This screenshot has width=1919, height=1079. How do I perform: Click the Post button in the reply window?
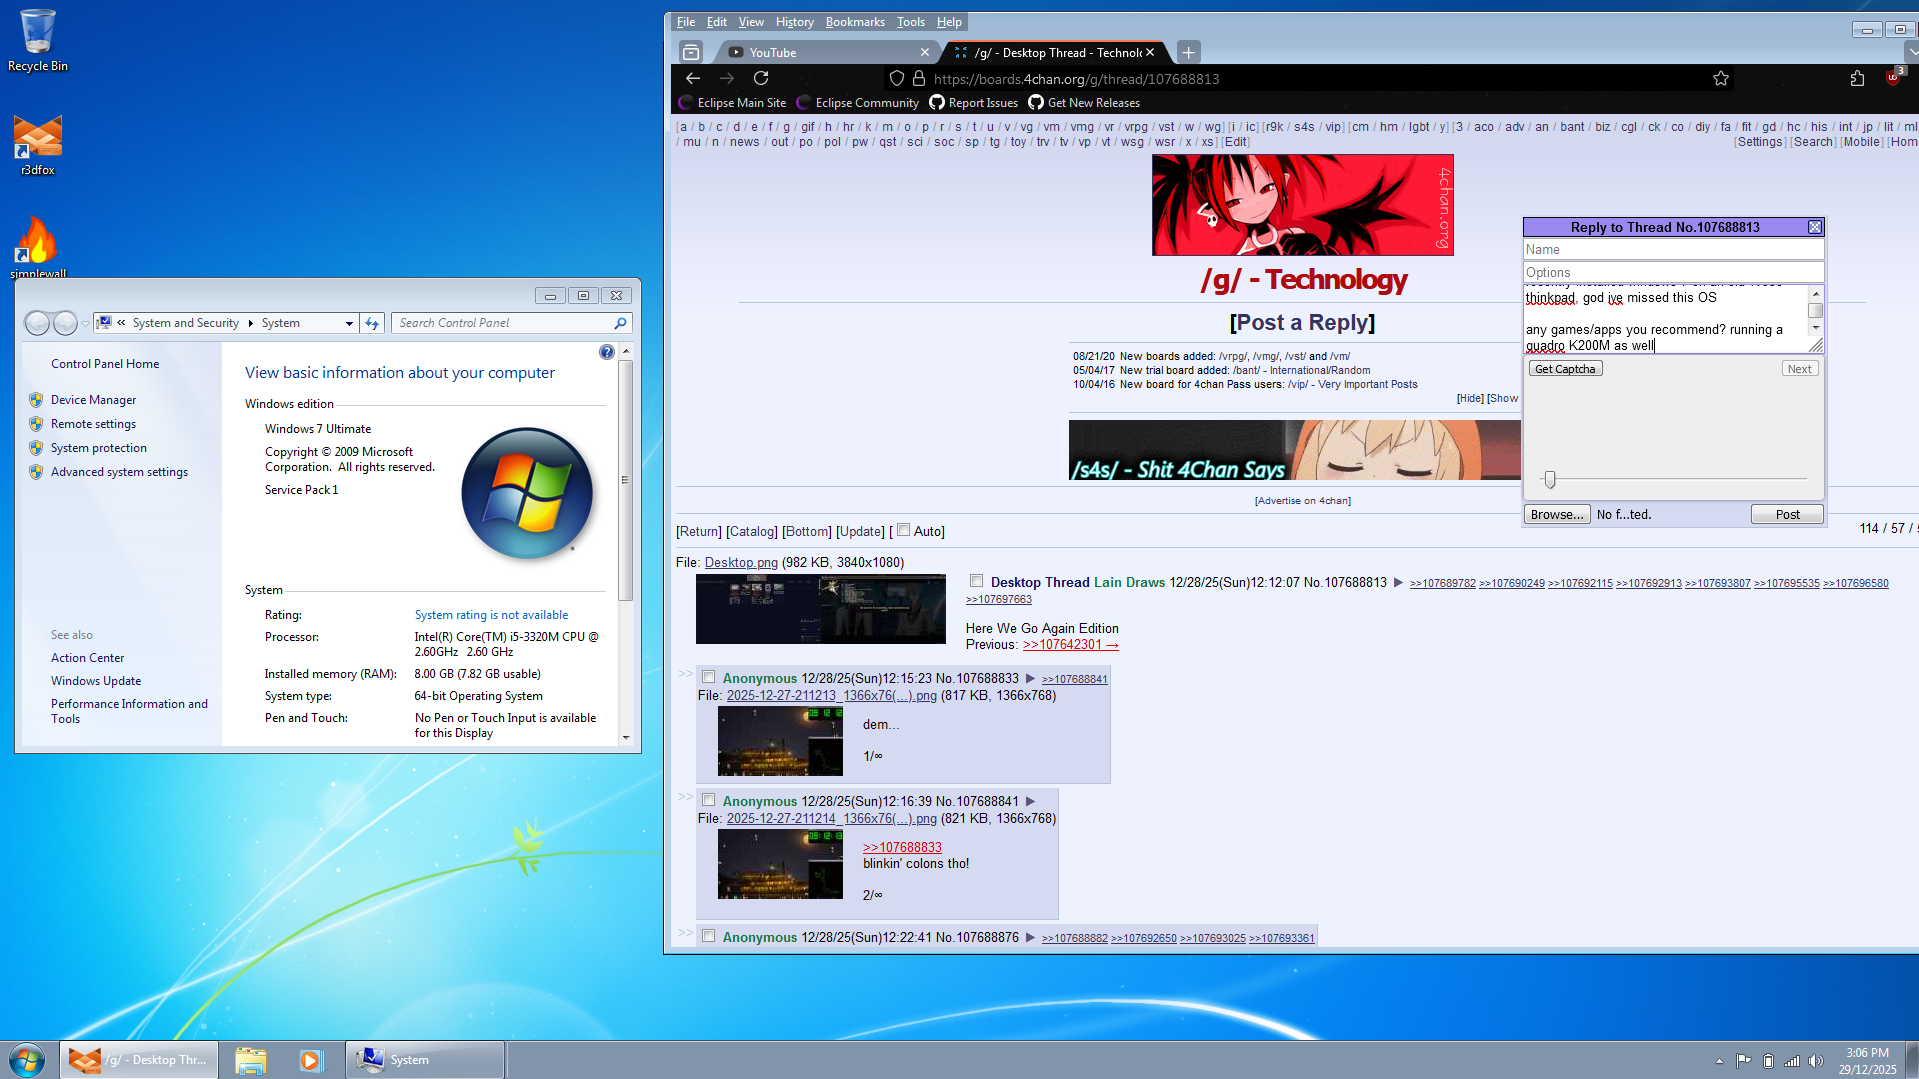pyautogui.click(x=1787, y=514)
